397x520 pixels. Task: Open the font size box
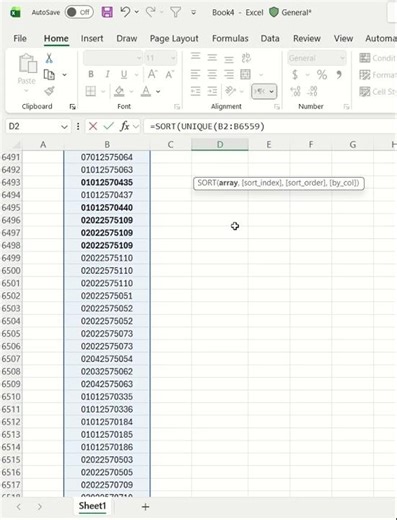[160, 58]
